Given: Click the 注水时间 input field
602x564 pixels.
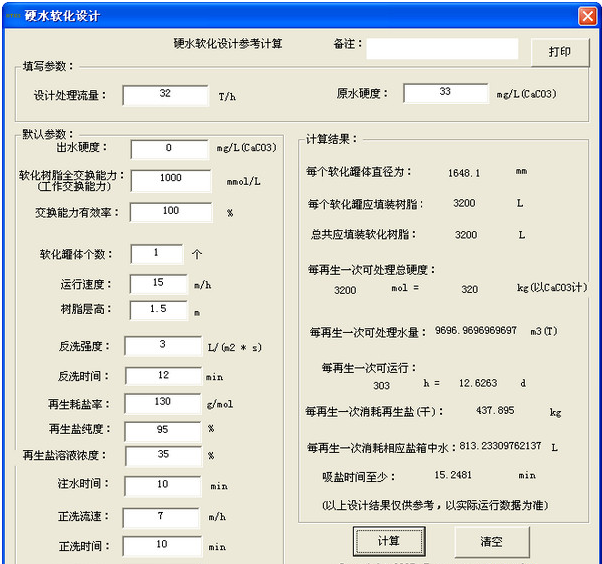Looking at the screenshot, I should pyautogui.click(x=163, y=486).
